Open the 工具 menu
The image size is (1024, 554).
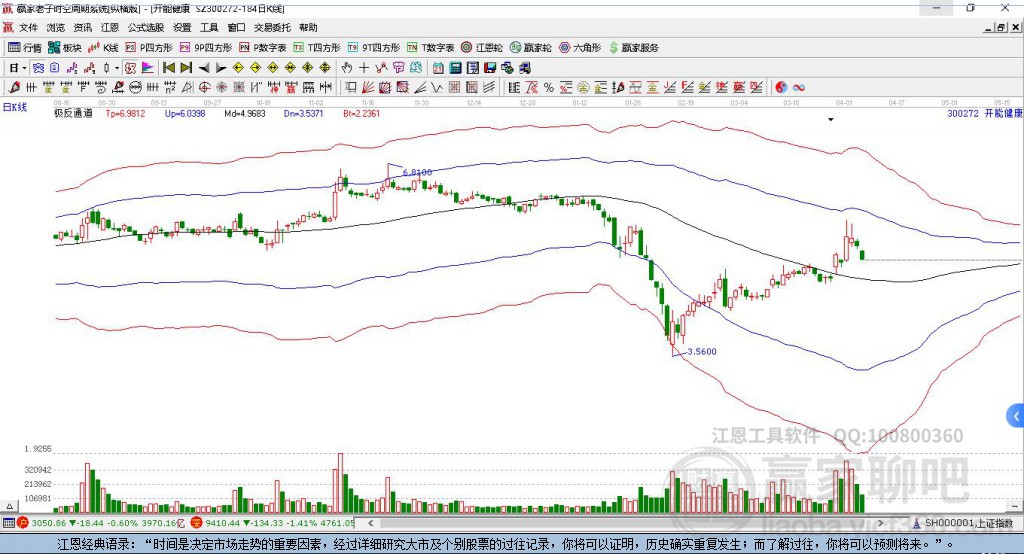click(209, 27)
